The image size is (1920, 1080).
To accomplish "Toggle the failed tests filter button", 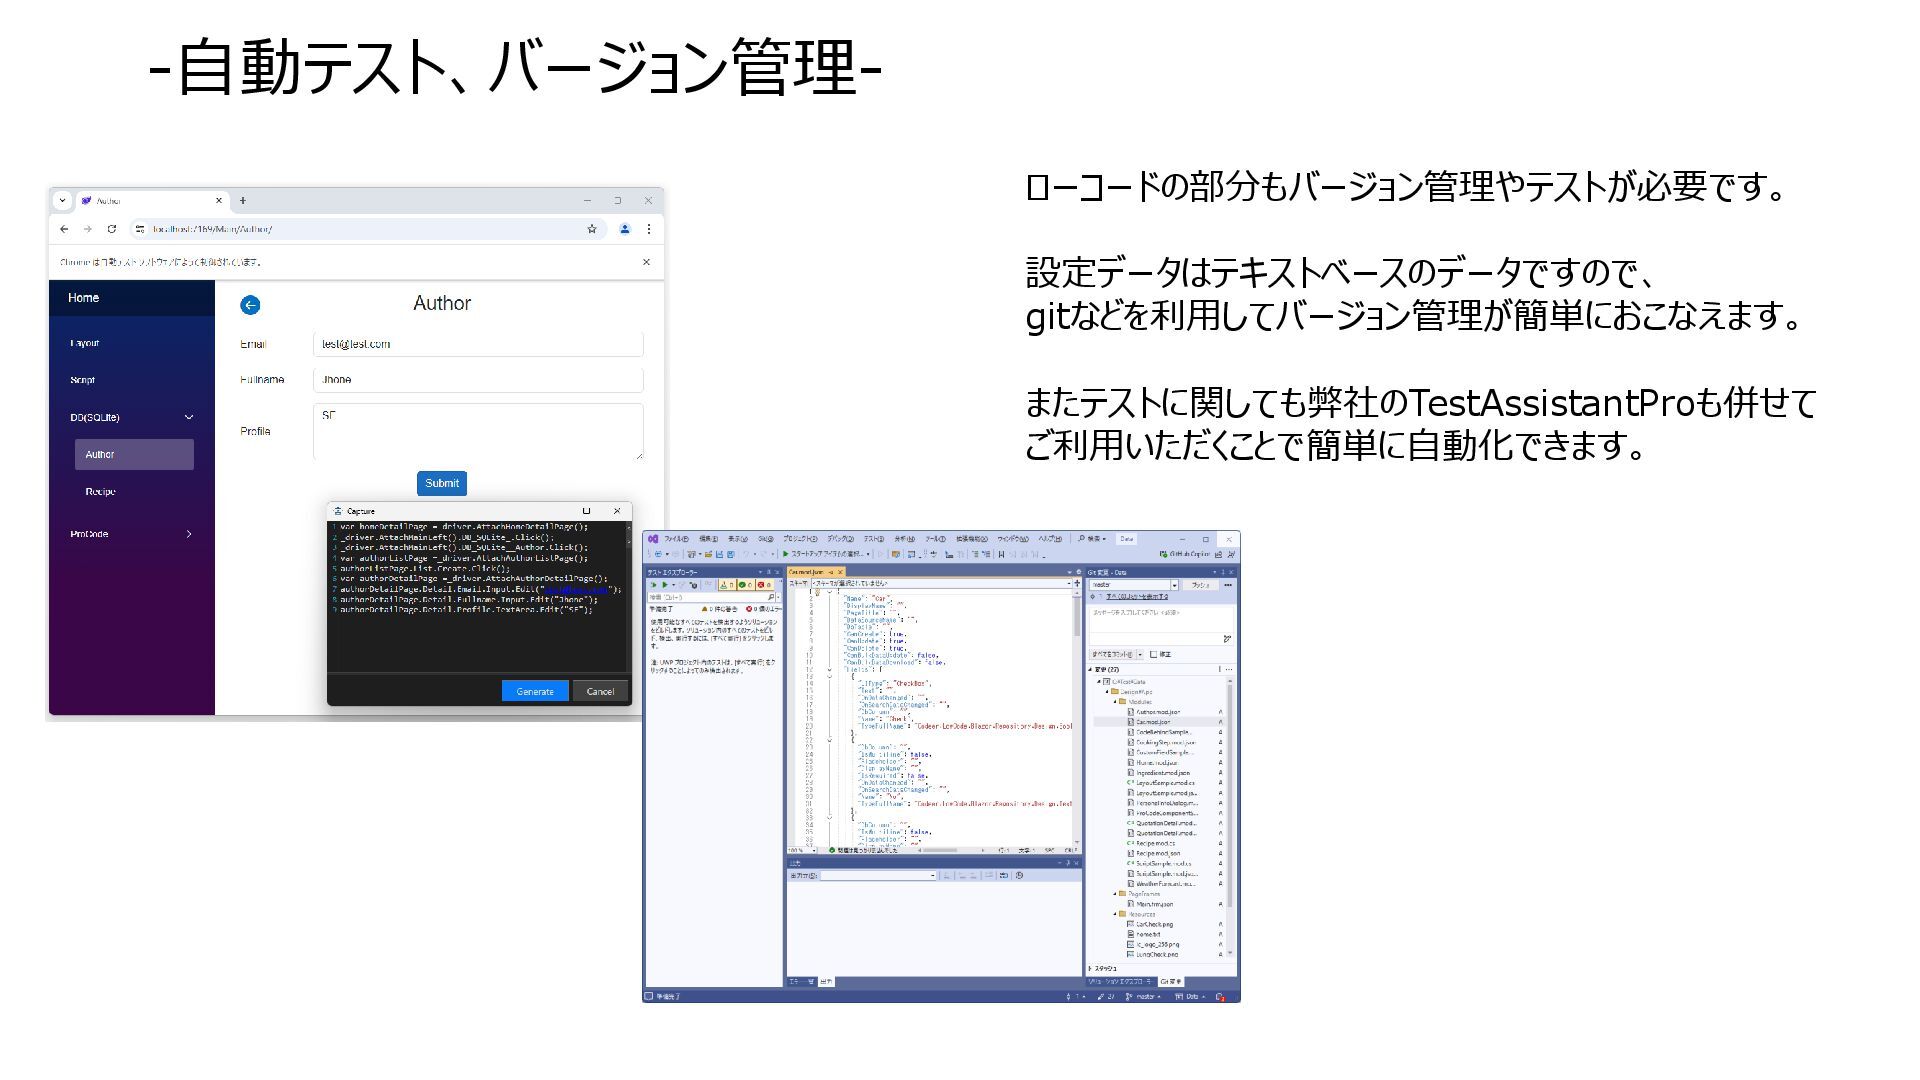I will click(x=764, y=585).
